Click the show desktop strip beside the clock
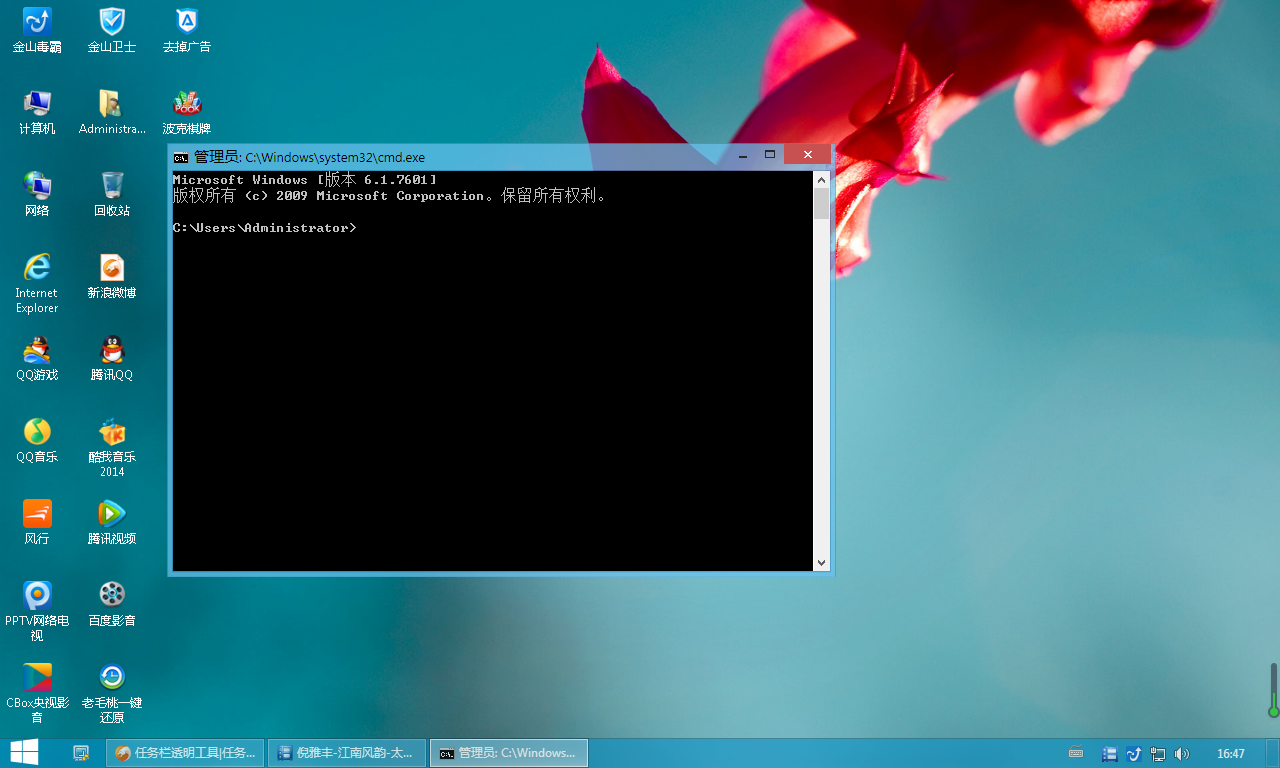Image resolution: width=1280 pixels, height=768 pixels. [1274, 753]
